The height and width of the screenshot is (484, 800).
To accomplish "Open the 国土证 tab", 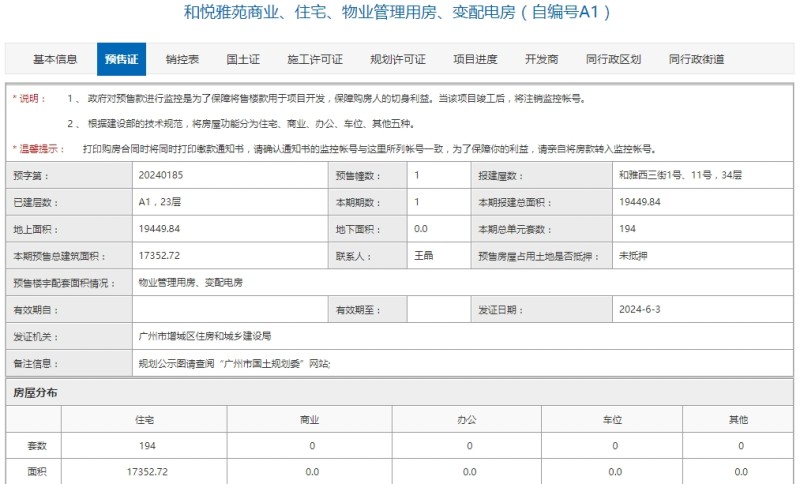I will (243, 59).
